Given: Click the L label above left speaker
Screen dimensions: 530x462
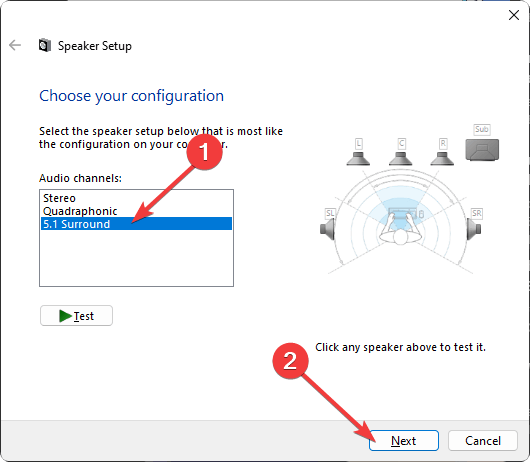Looking at the screenshot, I should click(359, 144).
